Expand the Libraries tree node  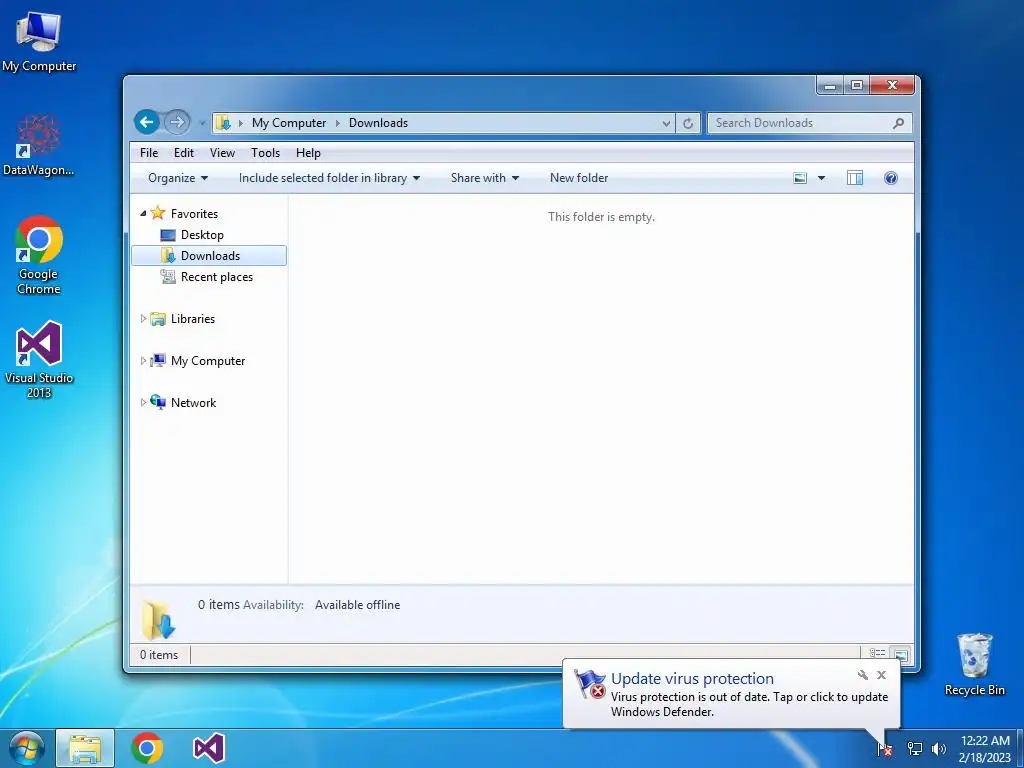[x=143, y=319]
